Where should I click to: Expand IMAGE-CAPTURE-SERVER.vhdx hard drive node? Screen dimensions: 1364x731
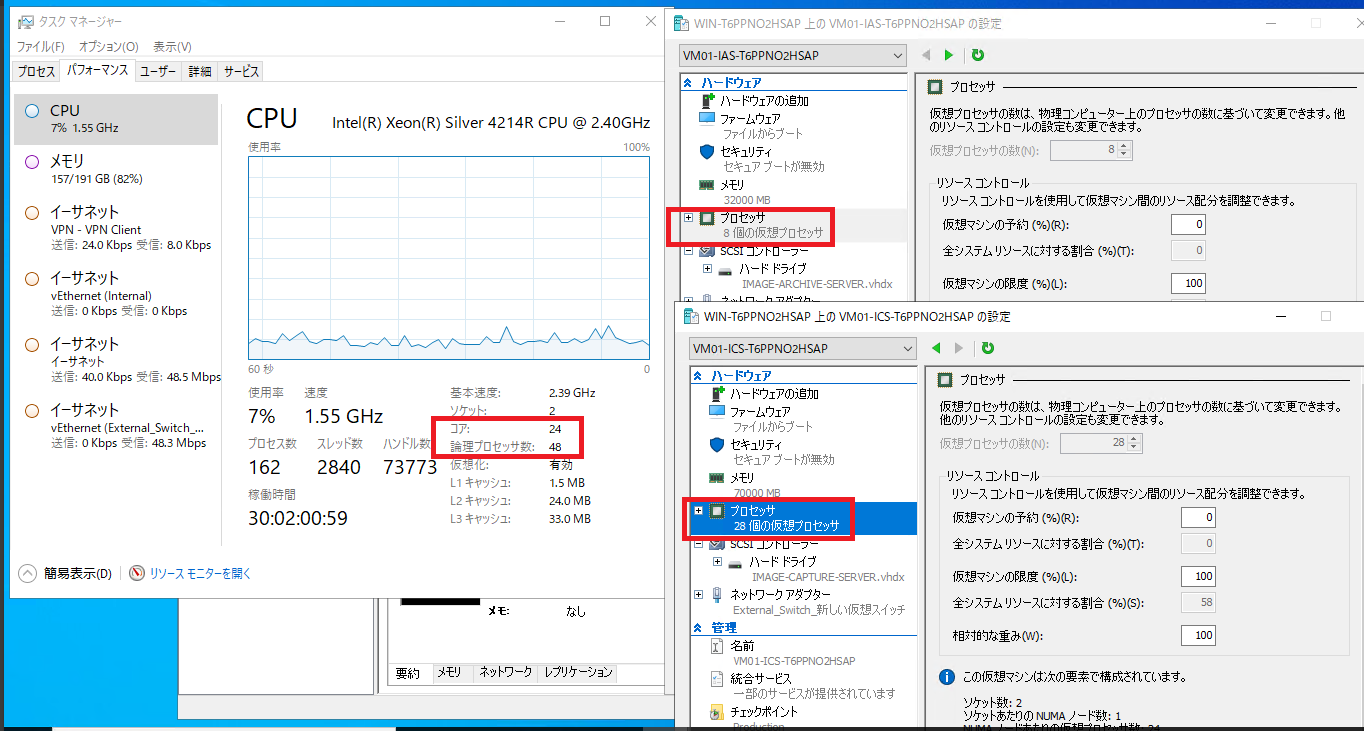click(x=718, y=562)
